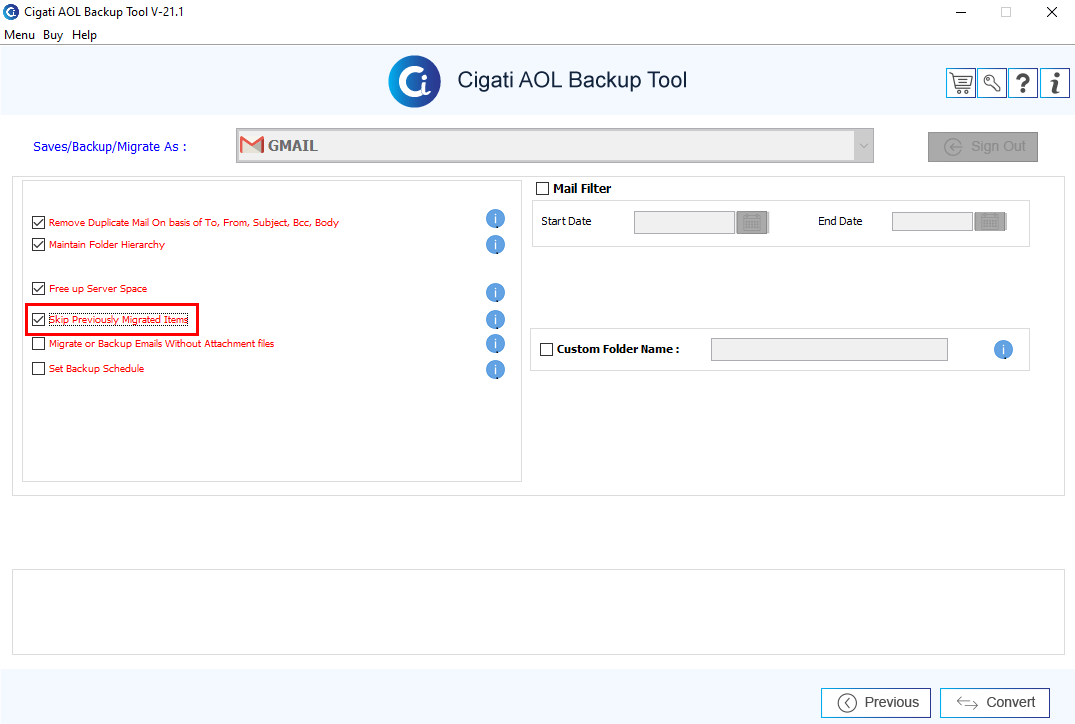Click the Cigati logo in header
This screenshot has height=724, width=1075.
click(414, 82)
